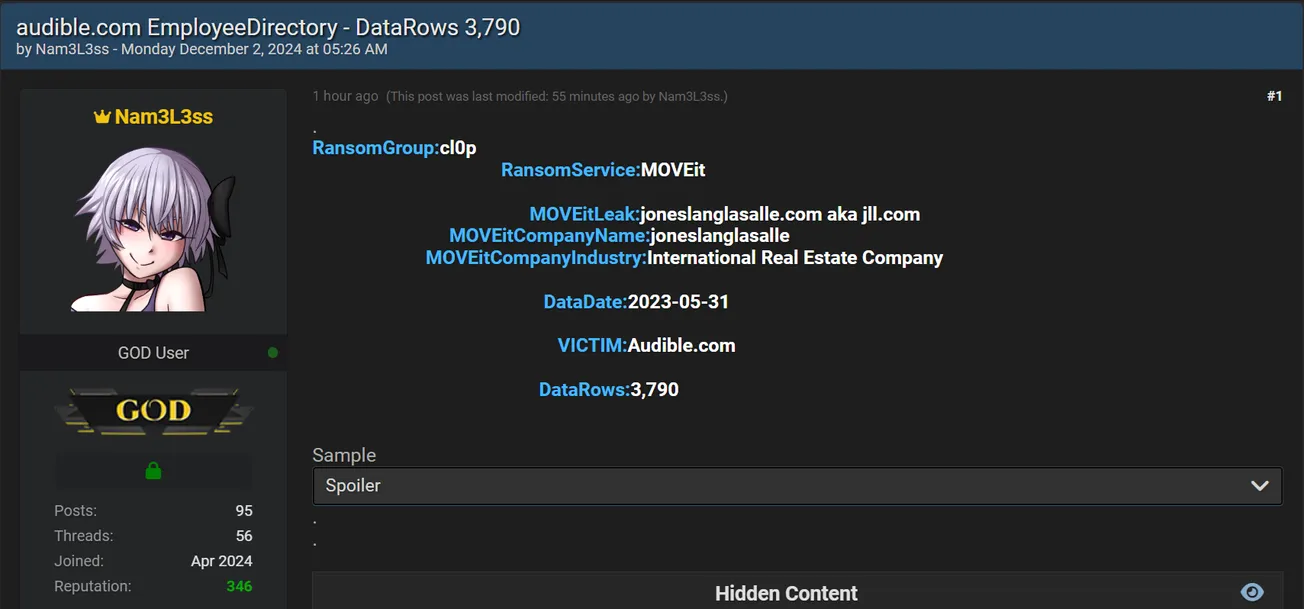1304x609 pixels.
Task: Click the GOD rank badge image
Action: [x=152, y=410]
